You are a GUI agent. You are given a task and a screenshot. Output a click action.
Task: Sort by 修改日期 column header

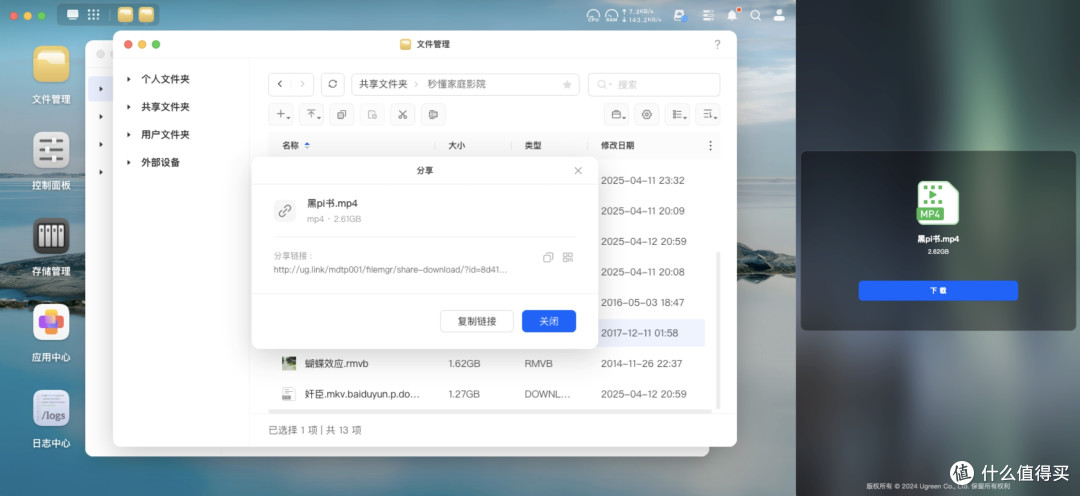pos(618,145)
